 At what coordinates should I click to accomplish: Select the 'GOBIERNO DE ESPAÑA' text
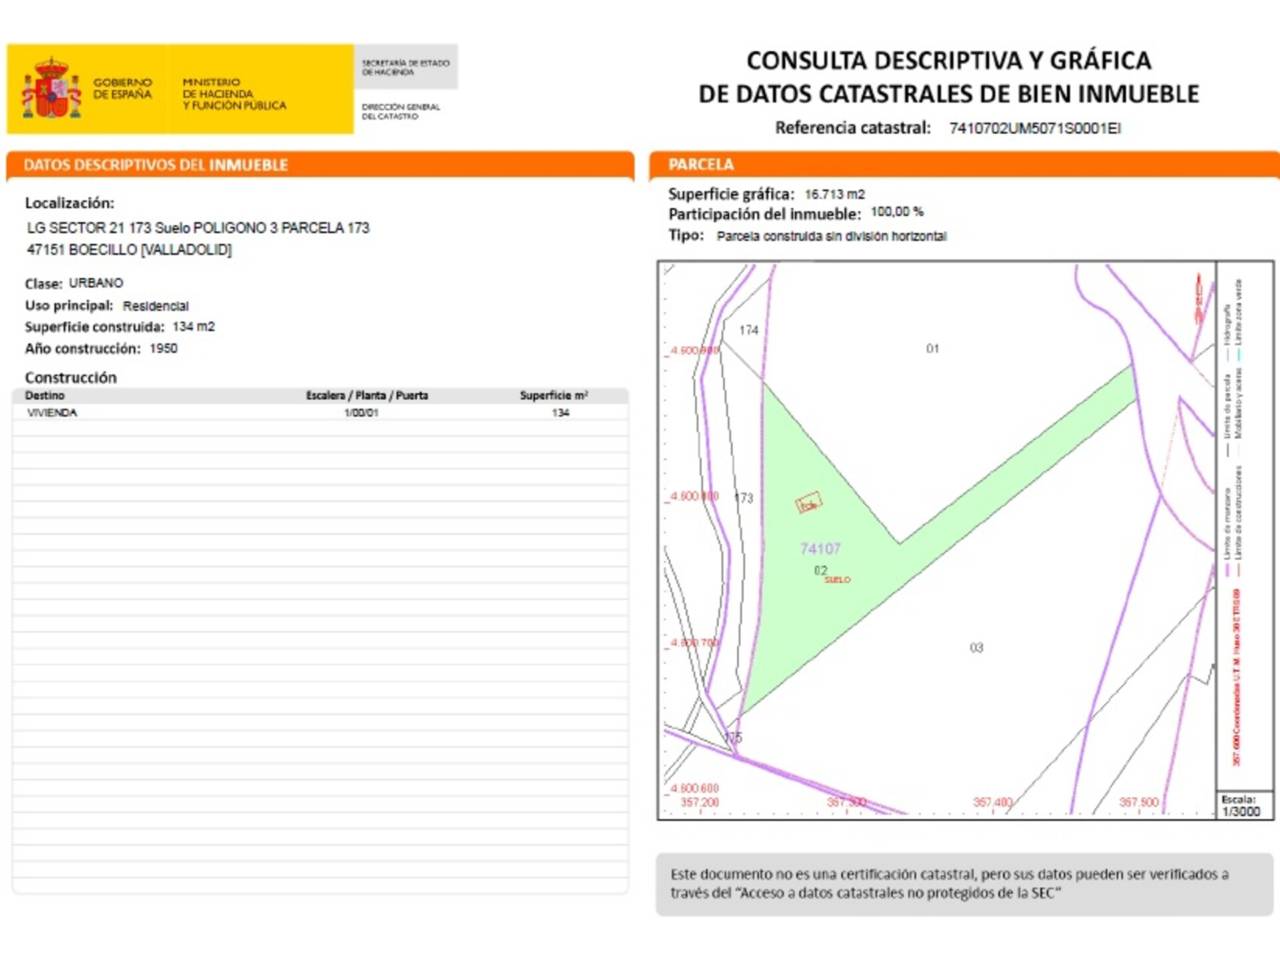pyautogui.click(x=123, y=88)
